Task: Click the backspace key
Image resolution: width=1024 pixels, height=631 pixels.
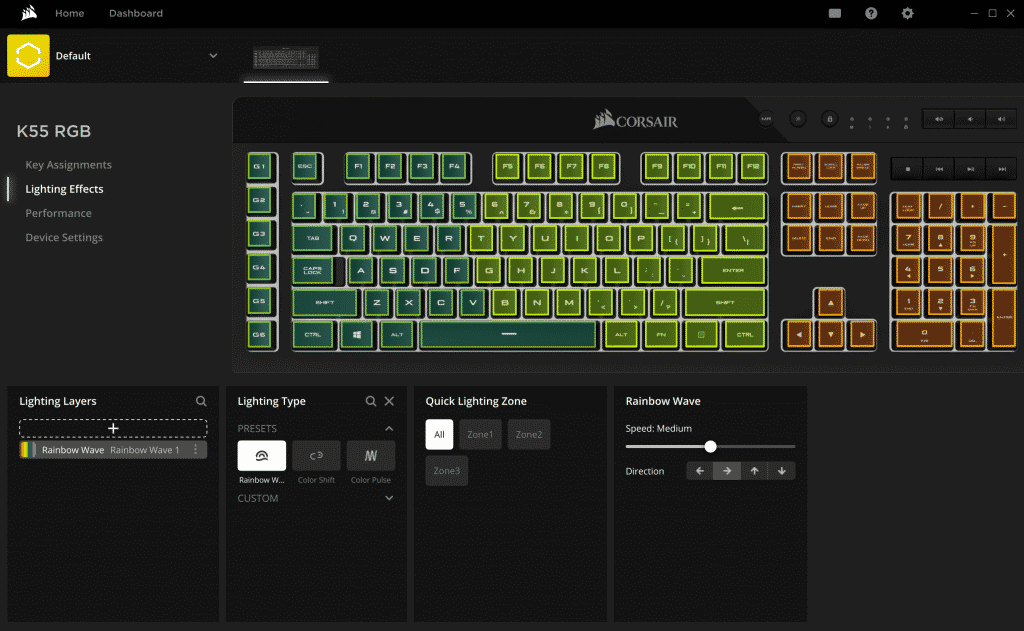Action: pyautogui.click(x=737, y=207)
